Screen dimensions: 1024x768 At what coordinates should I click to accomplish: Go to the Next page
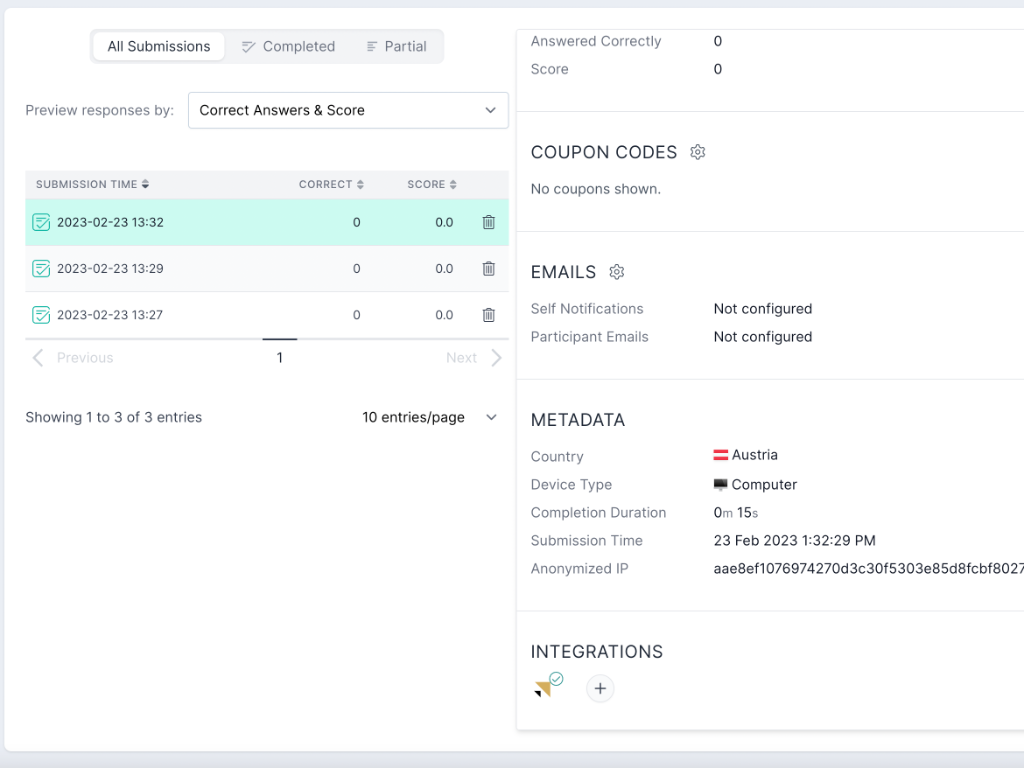[x=474, y=358]
